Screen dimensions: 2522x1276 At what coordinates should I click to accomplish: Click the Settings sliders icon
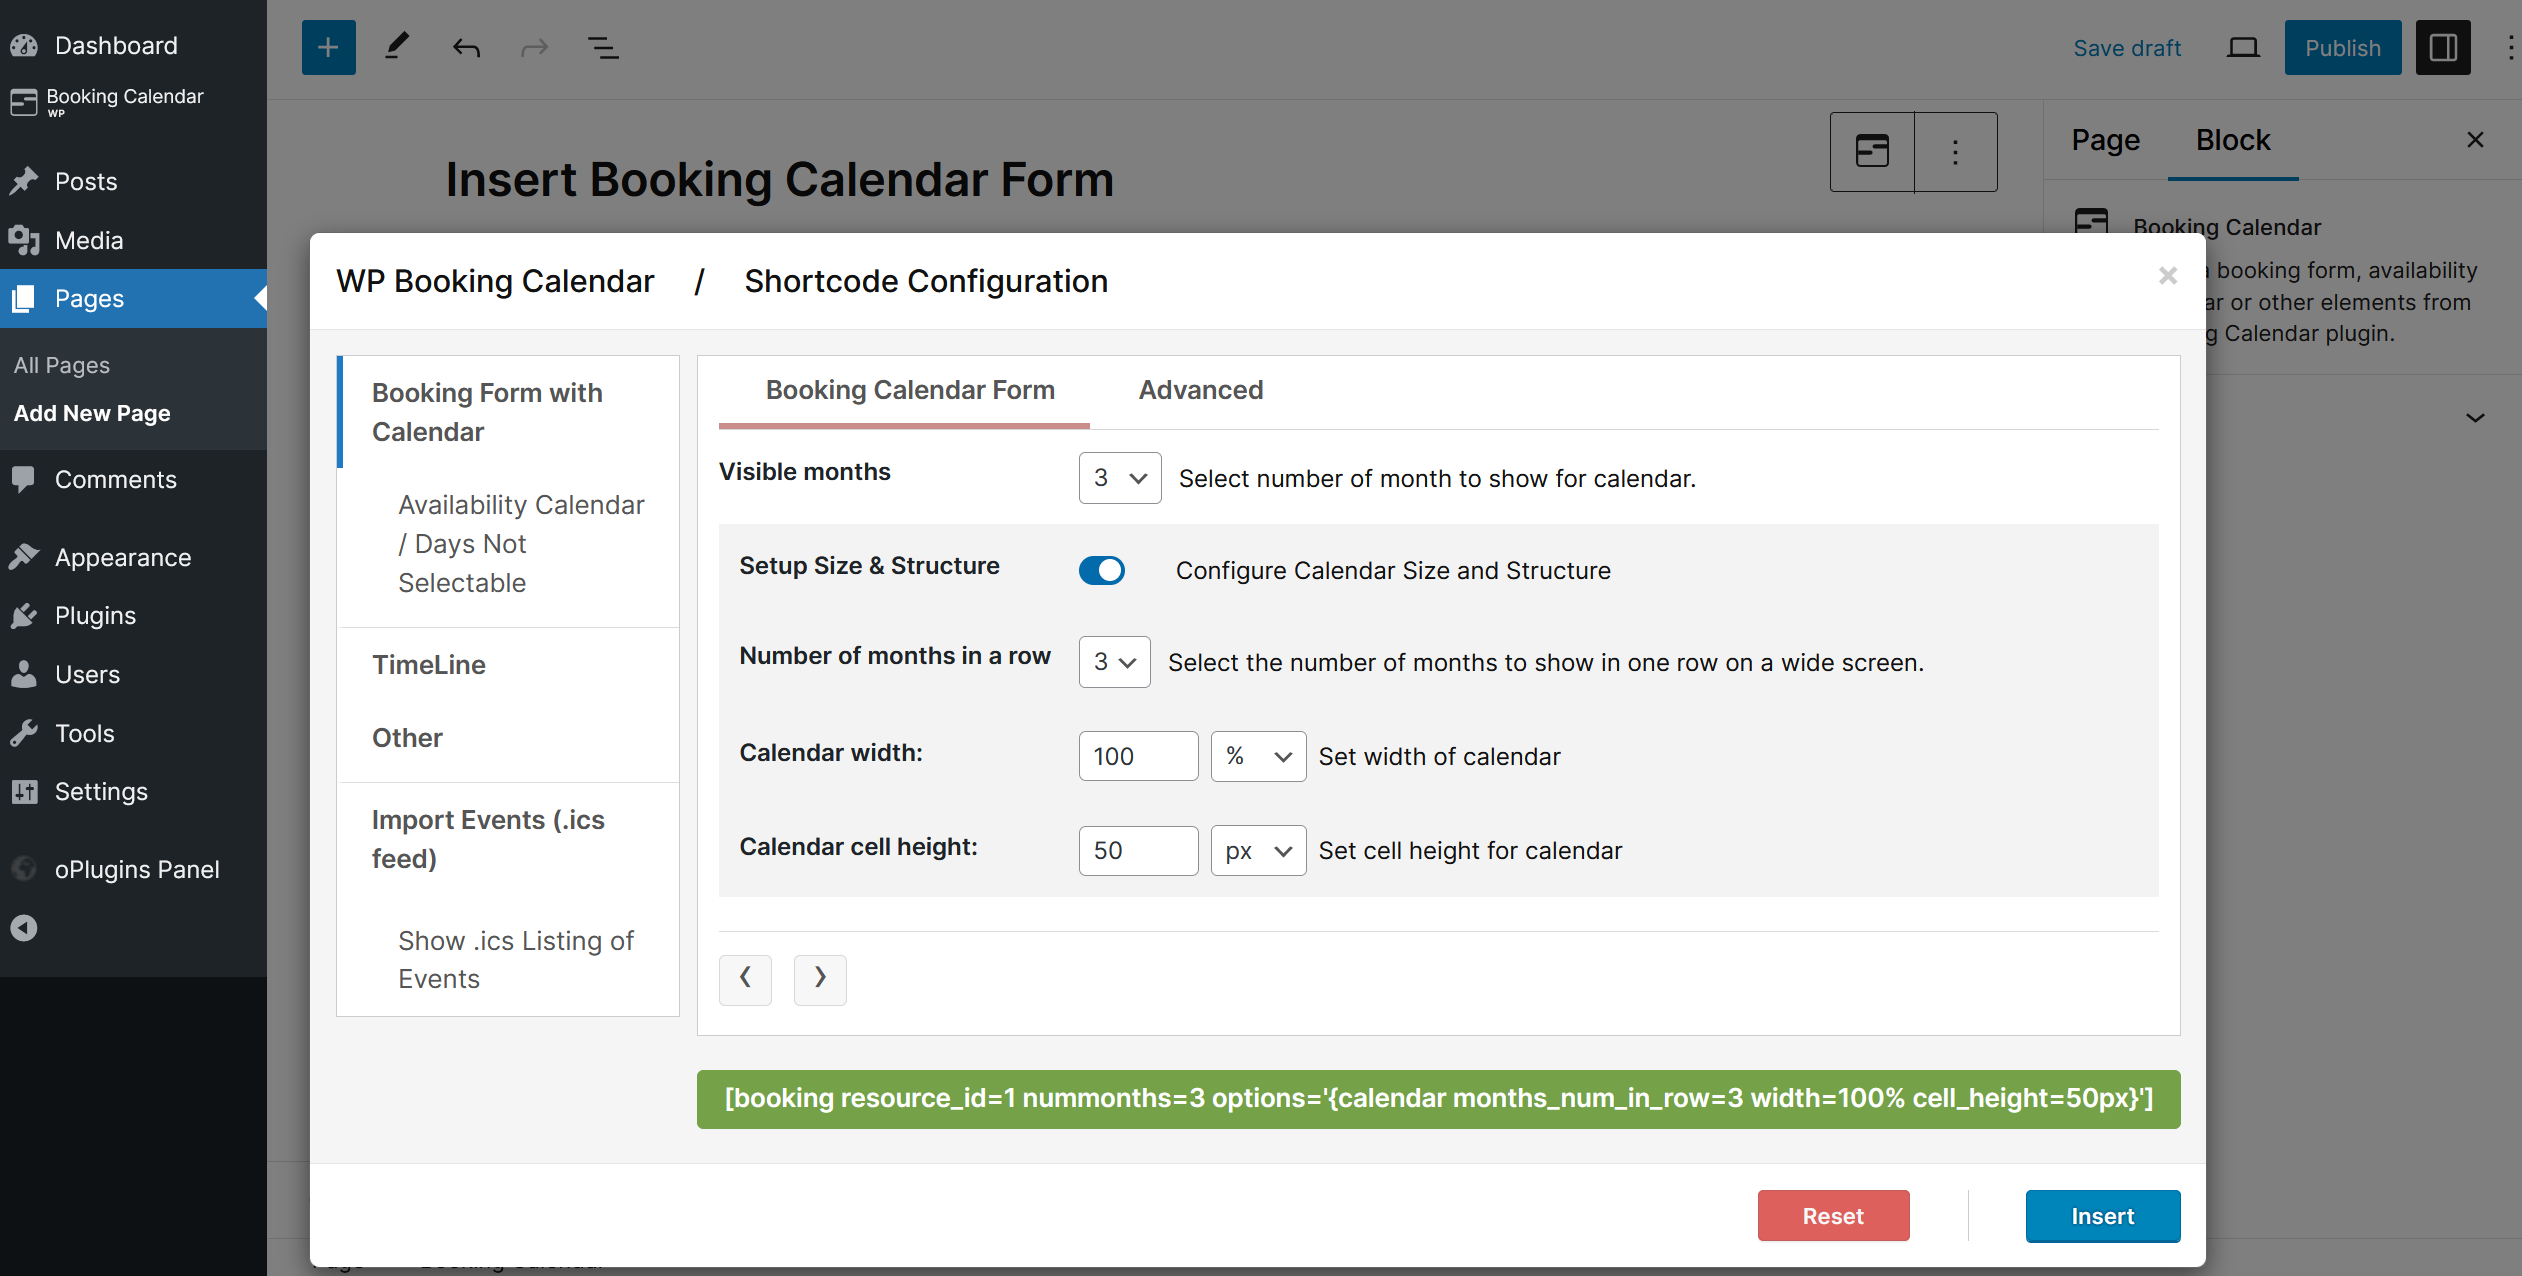pos(24,791)
